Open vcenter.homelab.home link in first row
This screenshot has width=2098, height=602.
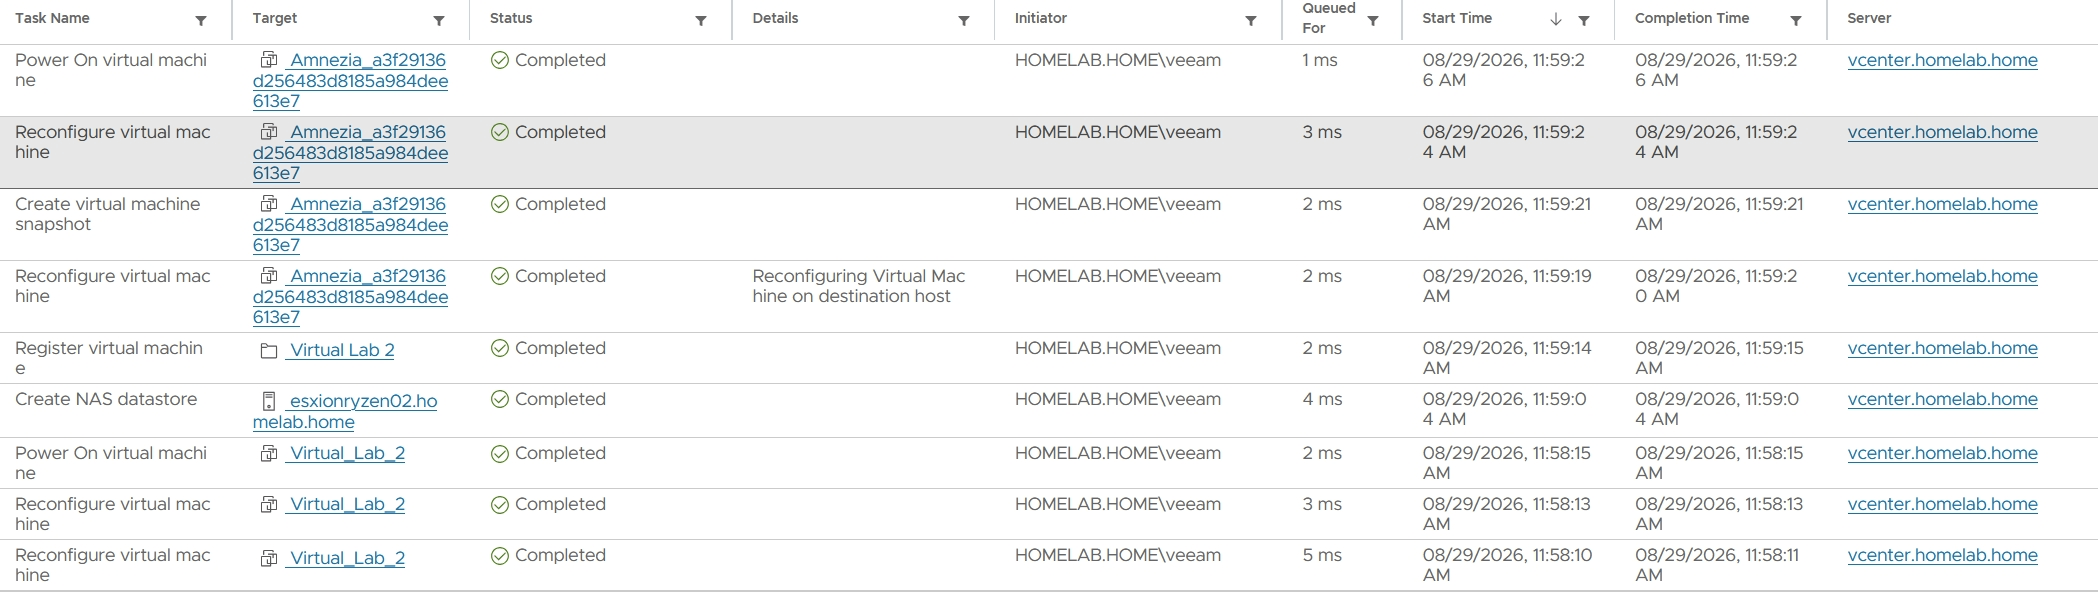1942,60
